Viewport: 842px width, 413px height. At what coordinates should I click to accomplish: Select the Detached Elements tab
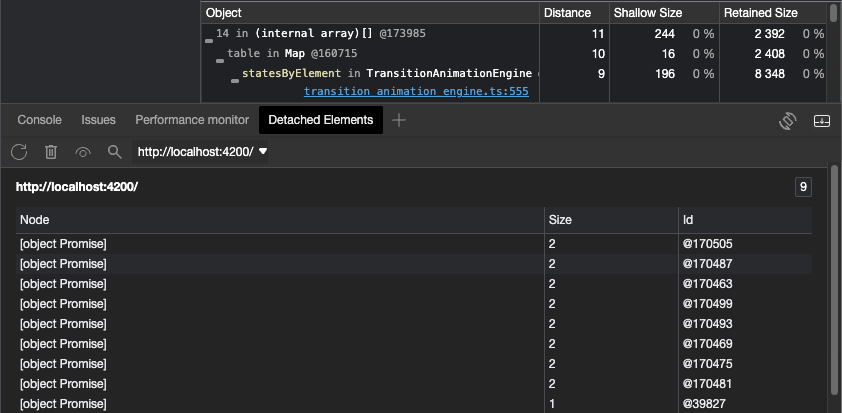(x=321, y=120)
